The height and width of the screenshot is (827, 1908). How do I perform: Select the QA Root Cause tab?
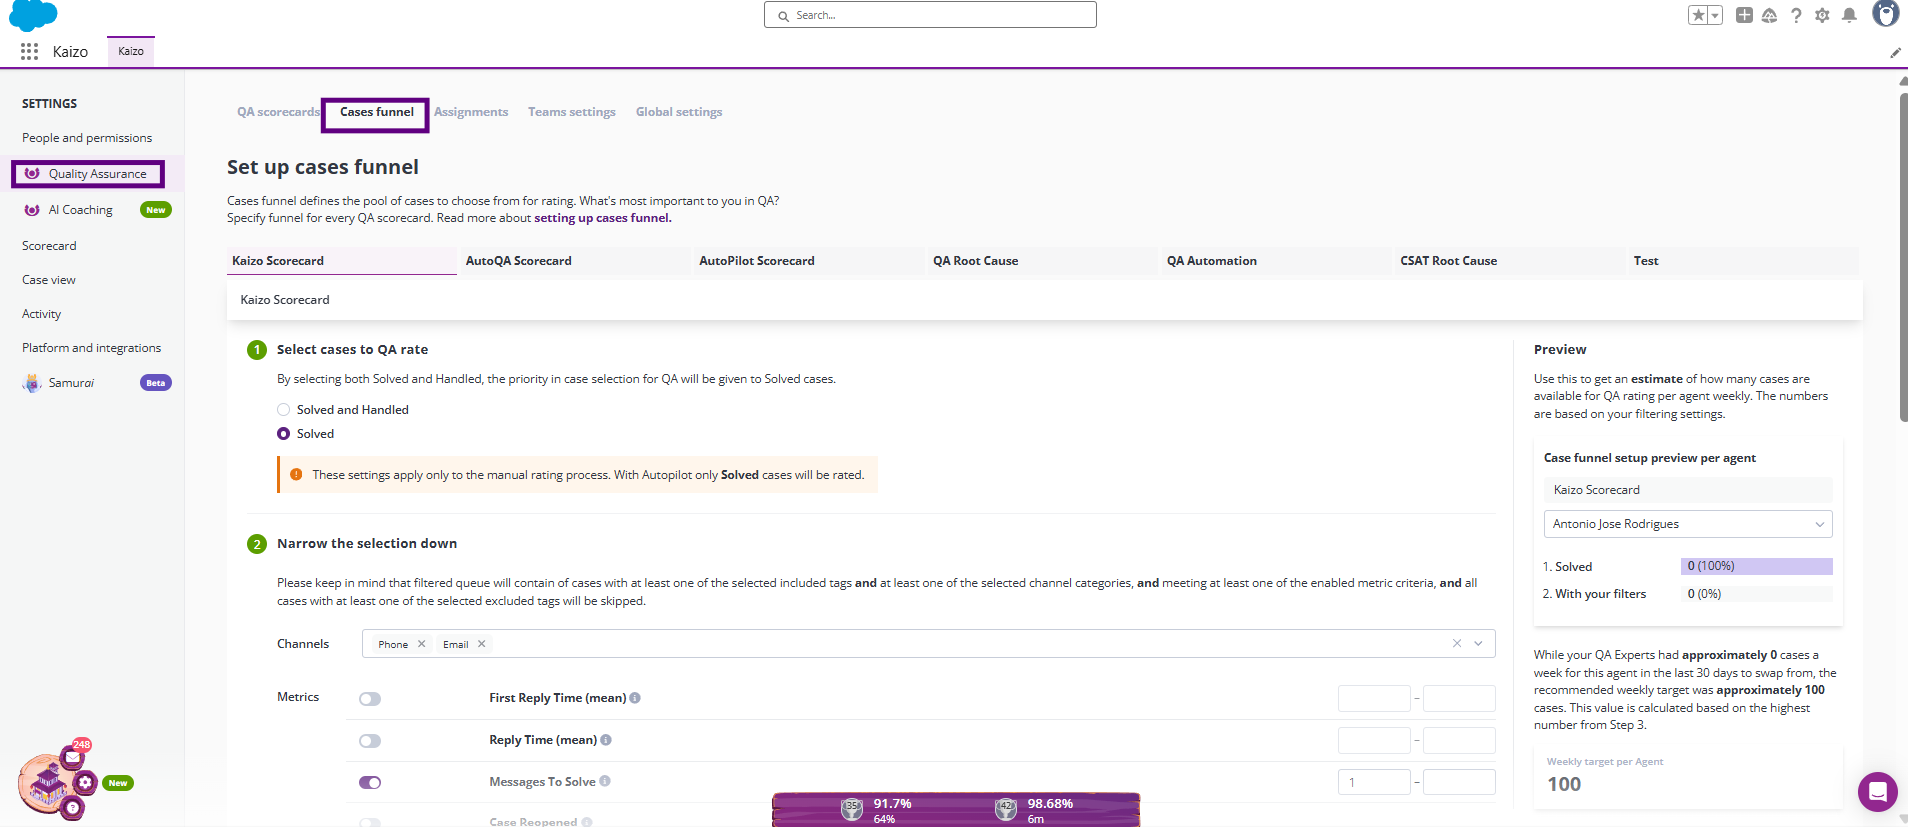[1043, 261]
